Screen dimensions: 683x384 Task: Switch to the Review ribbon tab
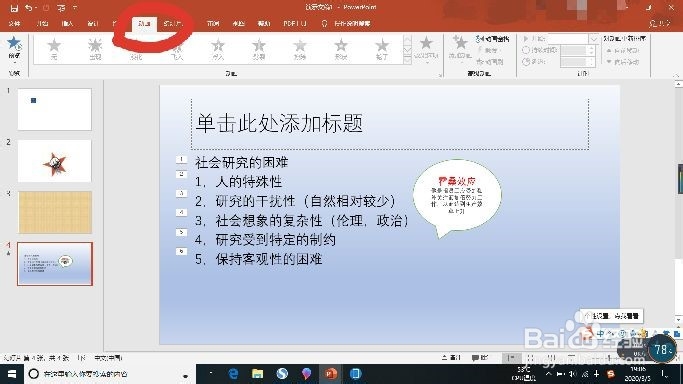(213, 24)
